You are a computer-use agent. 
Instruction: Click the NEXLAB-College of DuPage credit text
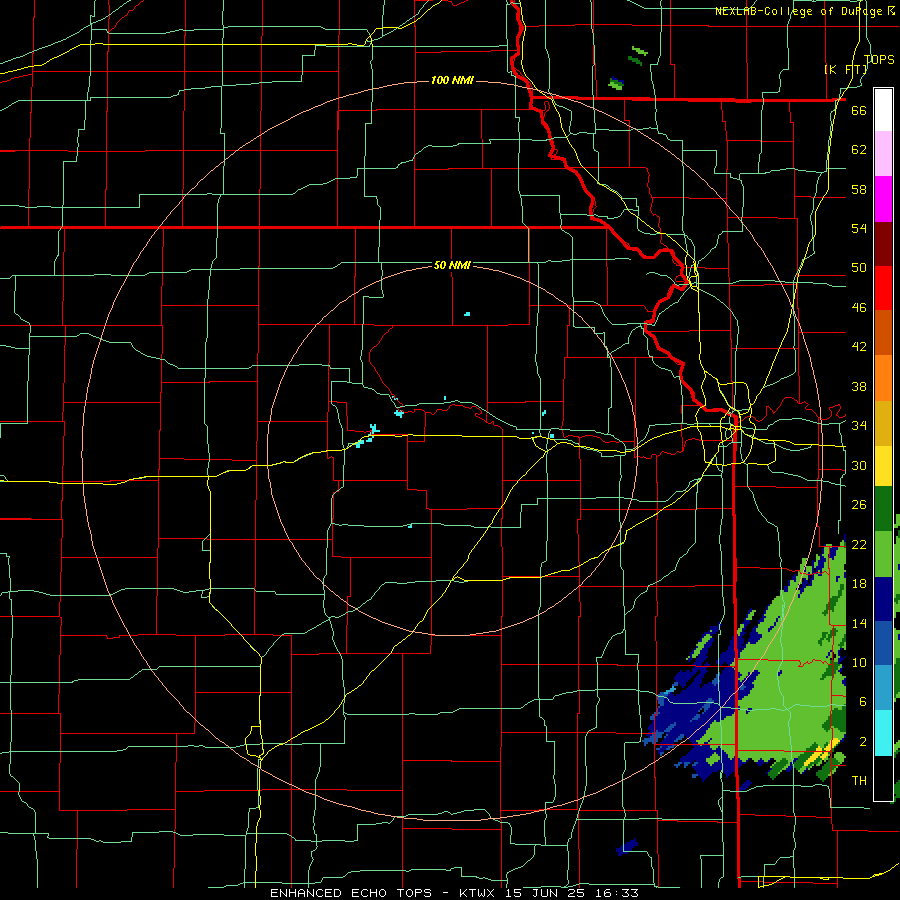click(806, 11)
